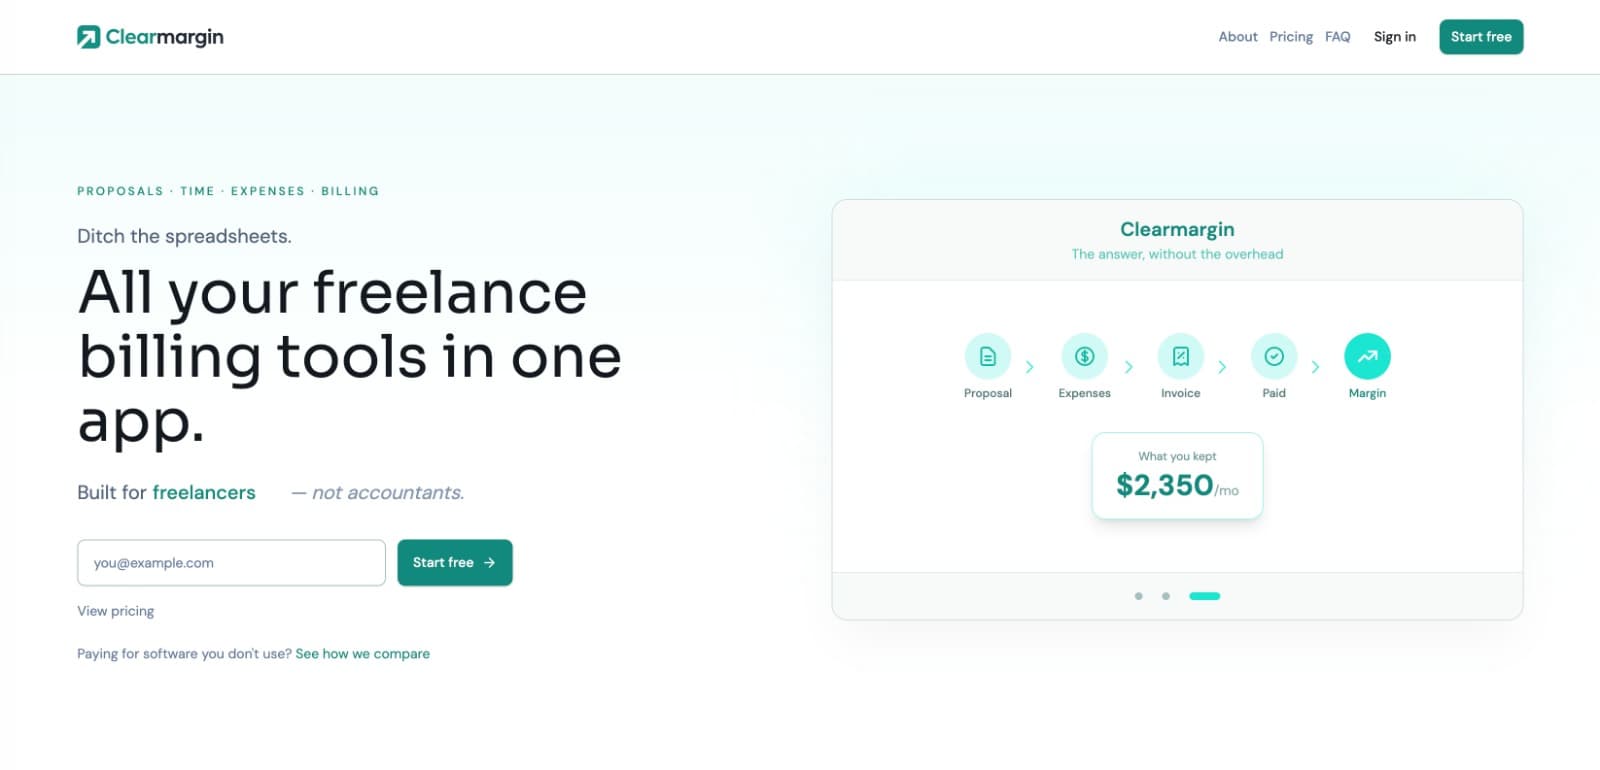Click the Paid checkmark icon
The image size is (1600, 770).
coord(1274,357)
